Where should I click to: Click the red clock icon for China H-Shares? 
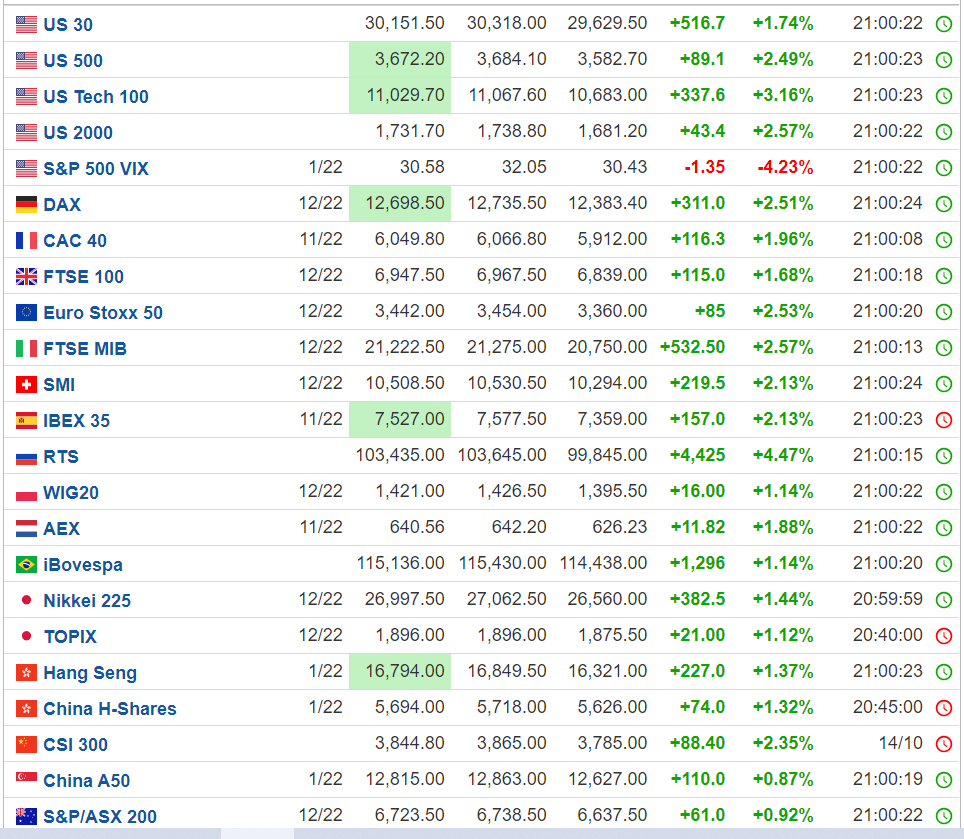point(944,708)
